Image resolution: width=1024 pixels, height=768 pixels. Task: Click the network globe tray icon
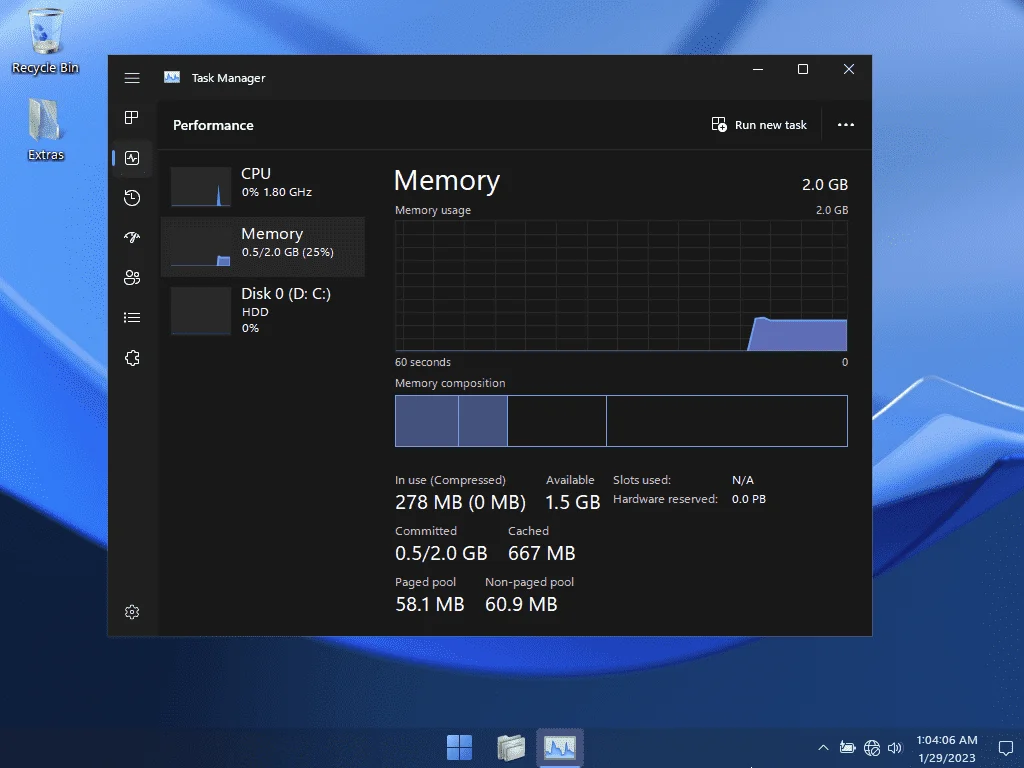[872, 748]
